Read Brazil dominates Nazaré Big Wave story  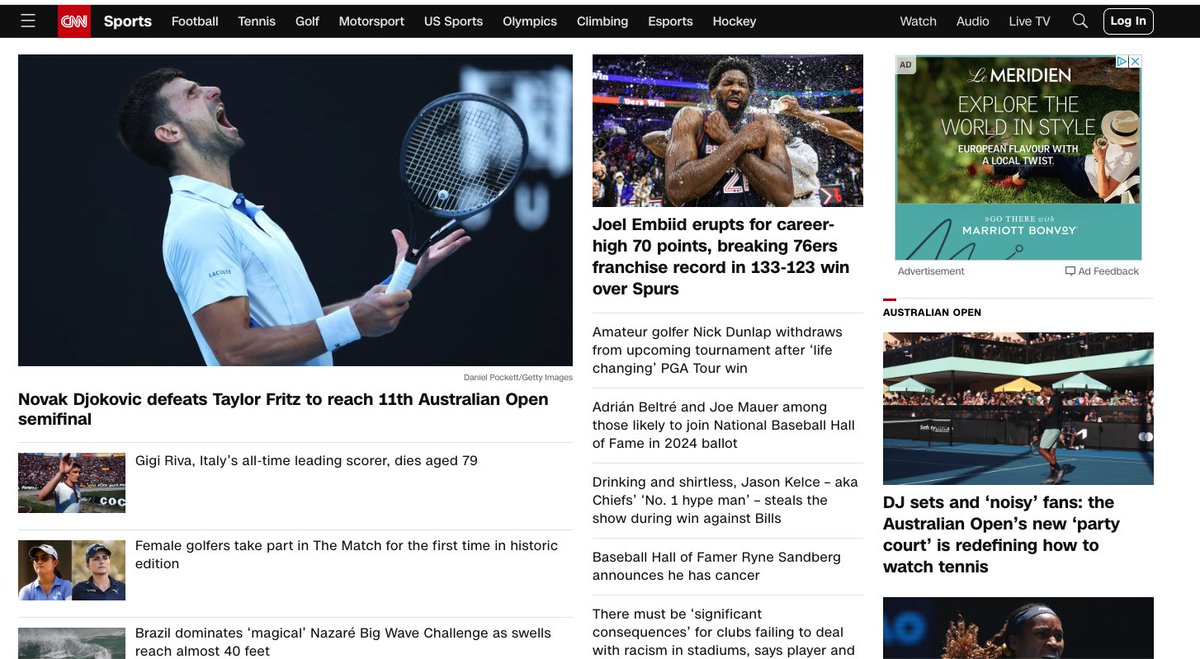pyautogui.click(x=343, y=641)
